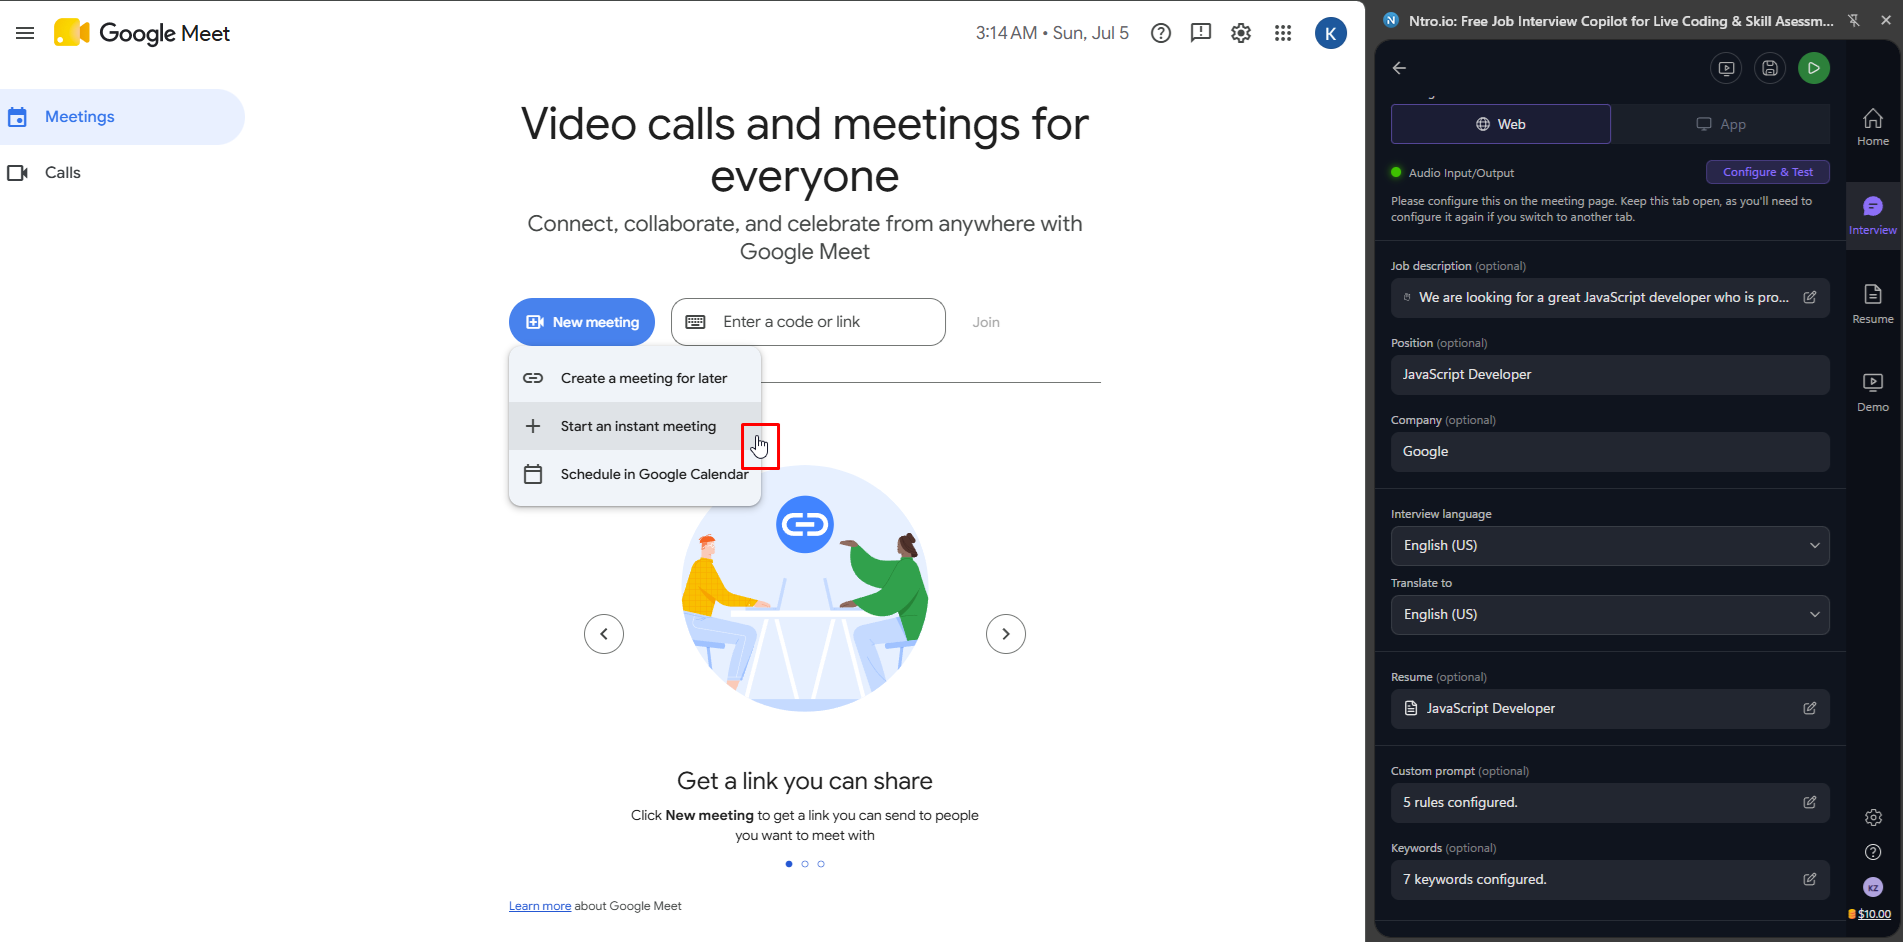Image resolution: width=1903 pixels, height=942 pixels.
Task: Click the Join button
Action: (986, 322)
